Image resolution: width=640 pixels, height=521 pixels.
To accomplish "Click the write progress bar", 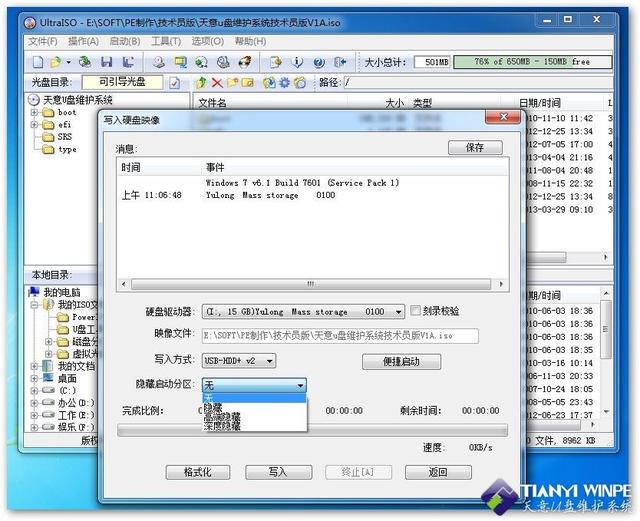I will pyautogui.click(x=312, y=430).
